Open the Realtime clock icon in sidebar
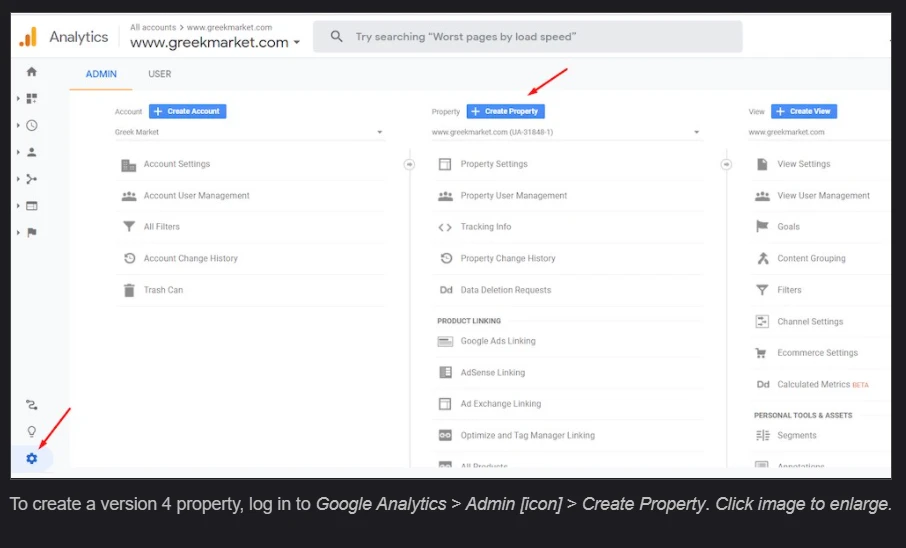This screenshot has width=906, height=548. coord(32,125)
